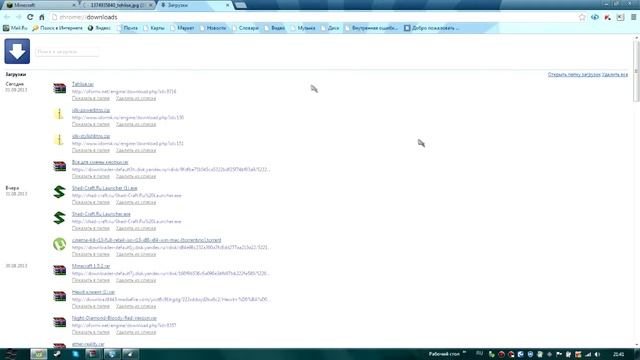Click the zip icon of the second idk zip file
Viewport: 640px width, 360px height.
pos(59,140)
